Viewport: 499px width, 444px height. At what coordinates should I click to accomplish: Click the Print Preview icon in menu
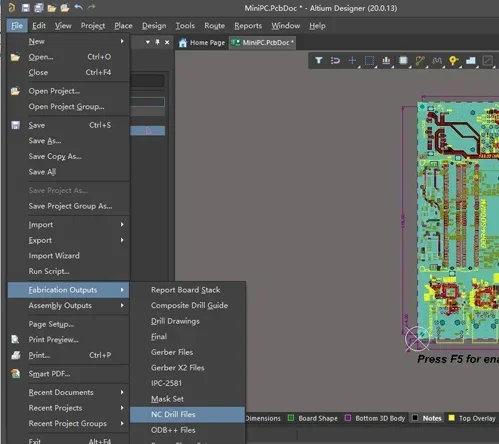(15, 339)
